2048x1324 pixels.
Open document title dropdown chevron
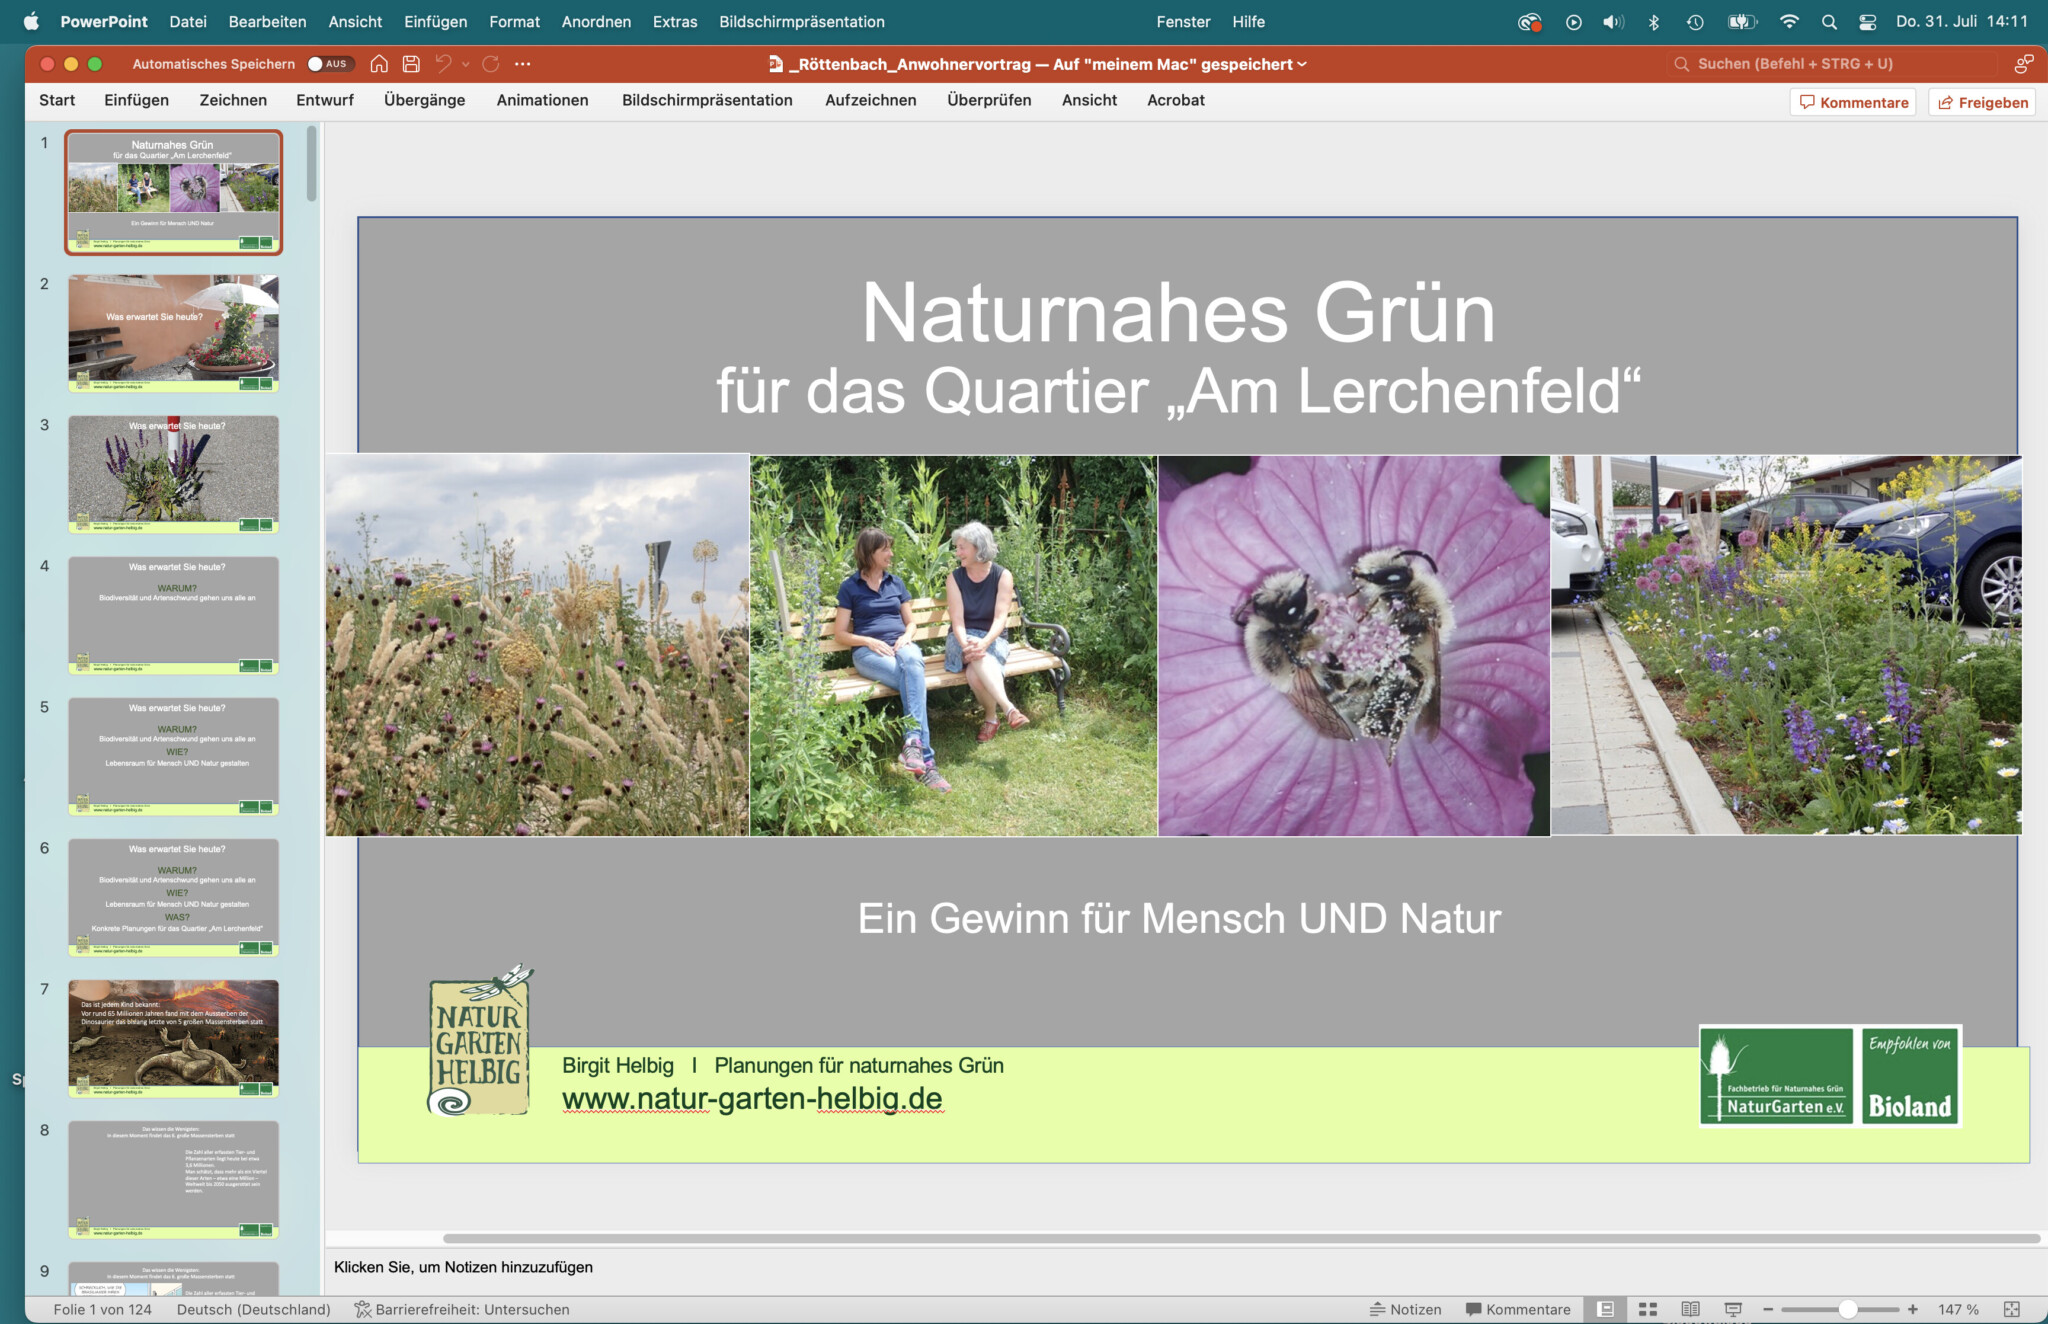click(x=1302, y=64)
